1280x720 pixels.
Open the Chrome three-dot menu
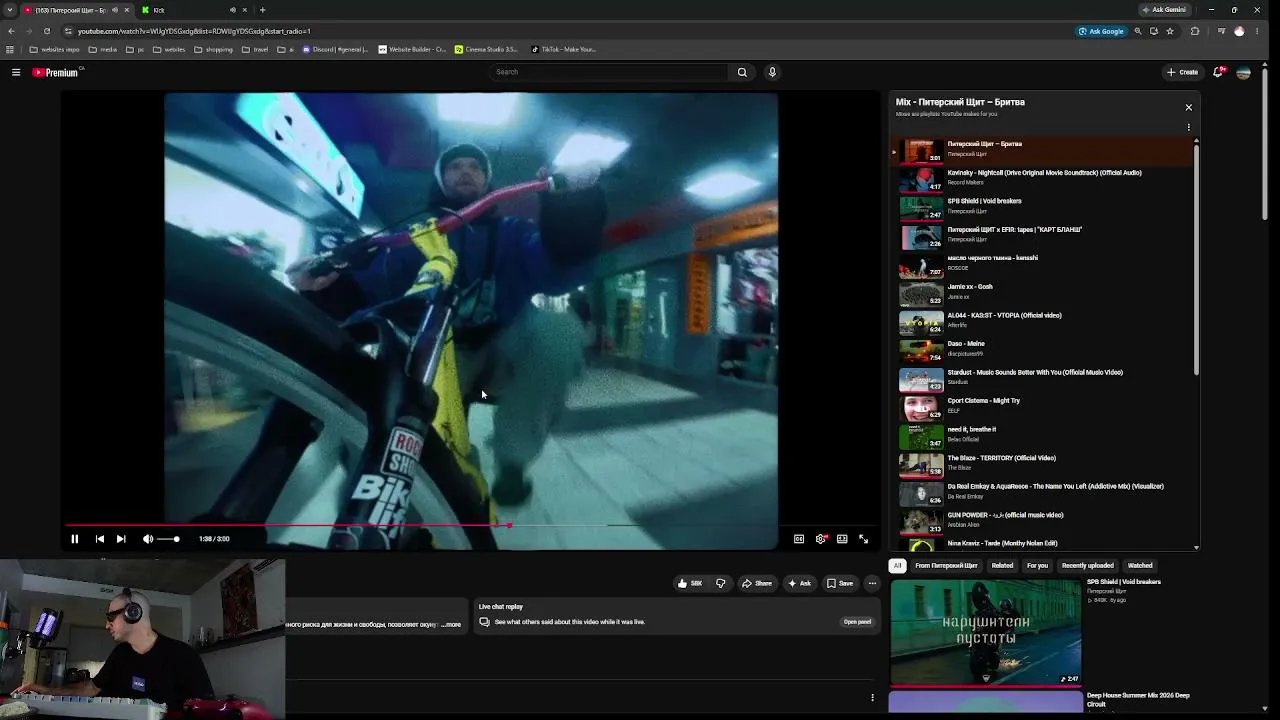pyautogui.click(x=1257, y=31)
